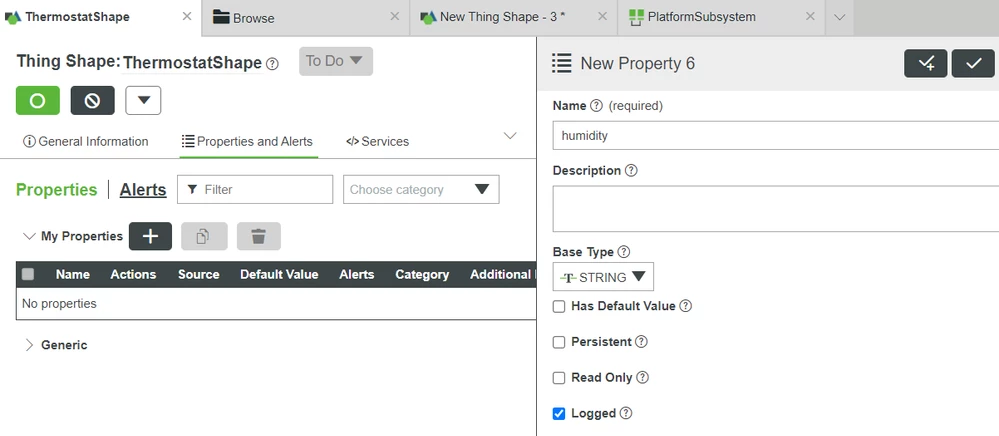
Task: Click the Filter input field
Action: coord(255,189)
